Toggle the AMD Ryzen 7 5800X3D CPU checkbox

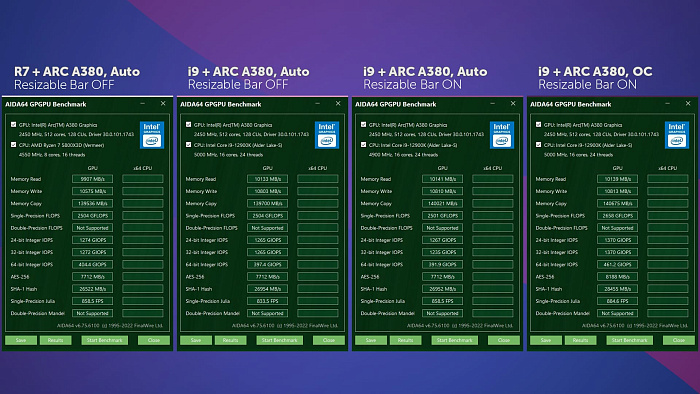click(13, 145)
